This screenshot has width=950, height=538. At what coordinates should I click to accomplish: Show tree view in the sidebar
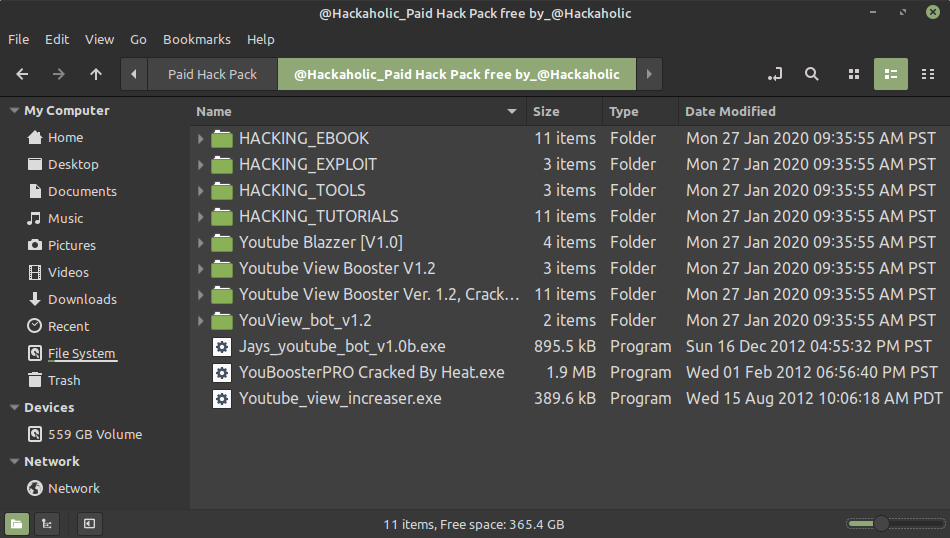(x=47, y=524)
